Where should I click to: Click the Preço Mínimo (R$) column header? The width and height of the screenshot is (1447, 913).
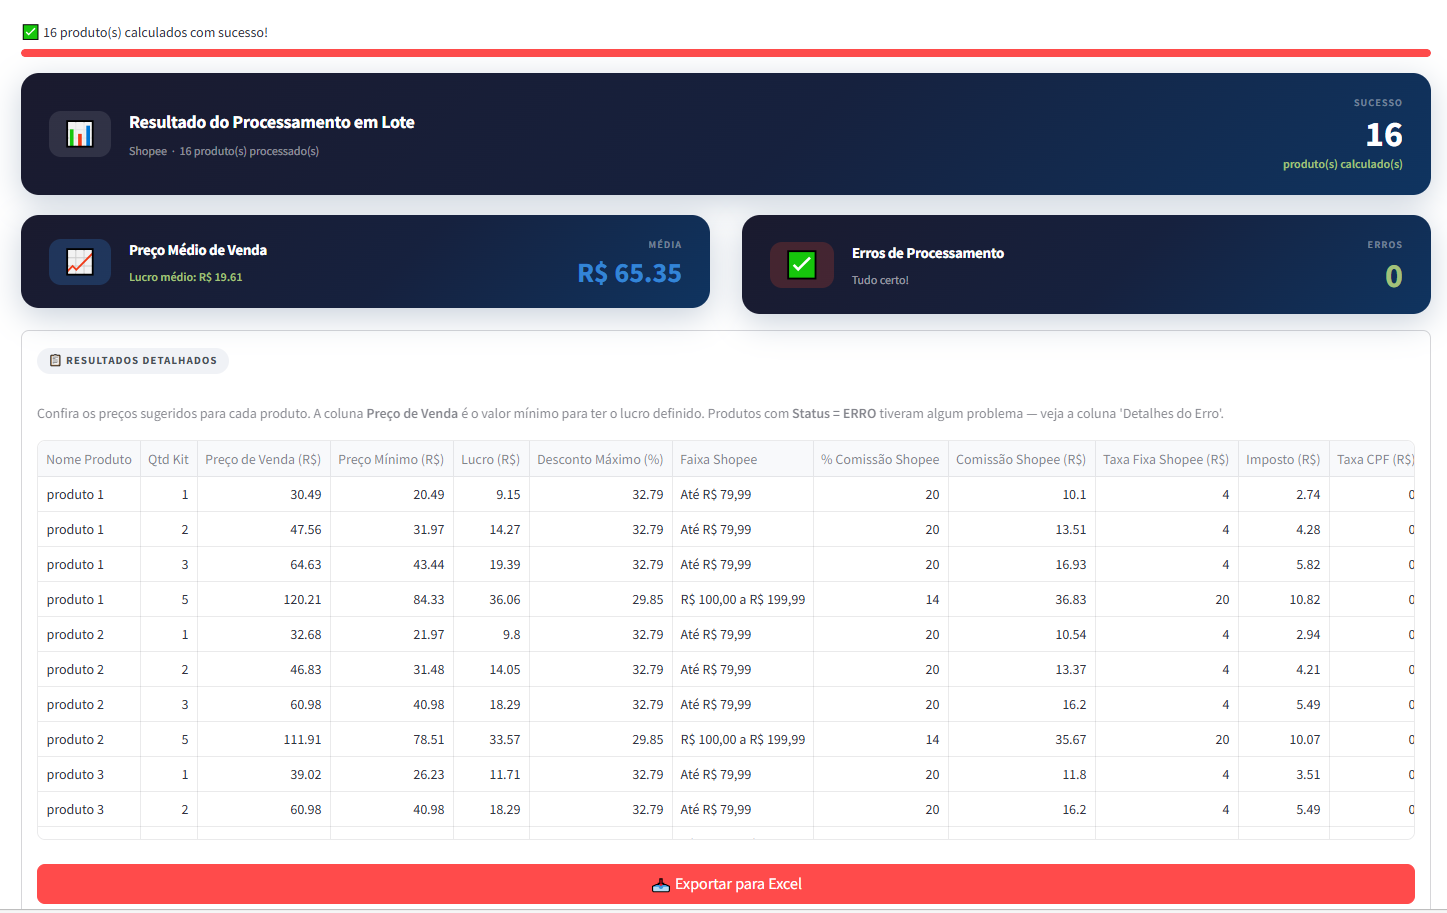click(391, 459)
